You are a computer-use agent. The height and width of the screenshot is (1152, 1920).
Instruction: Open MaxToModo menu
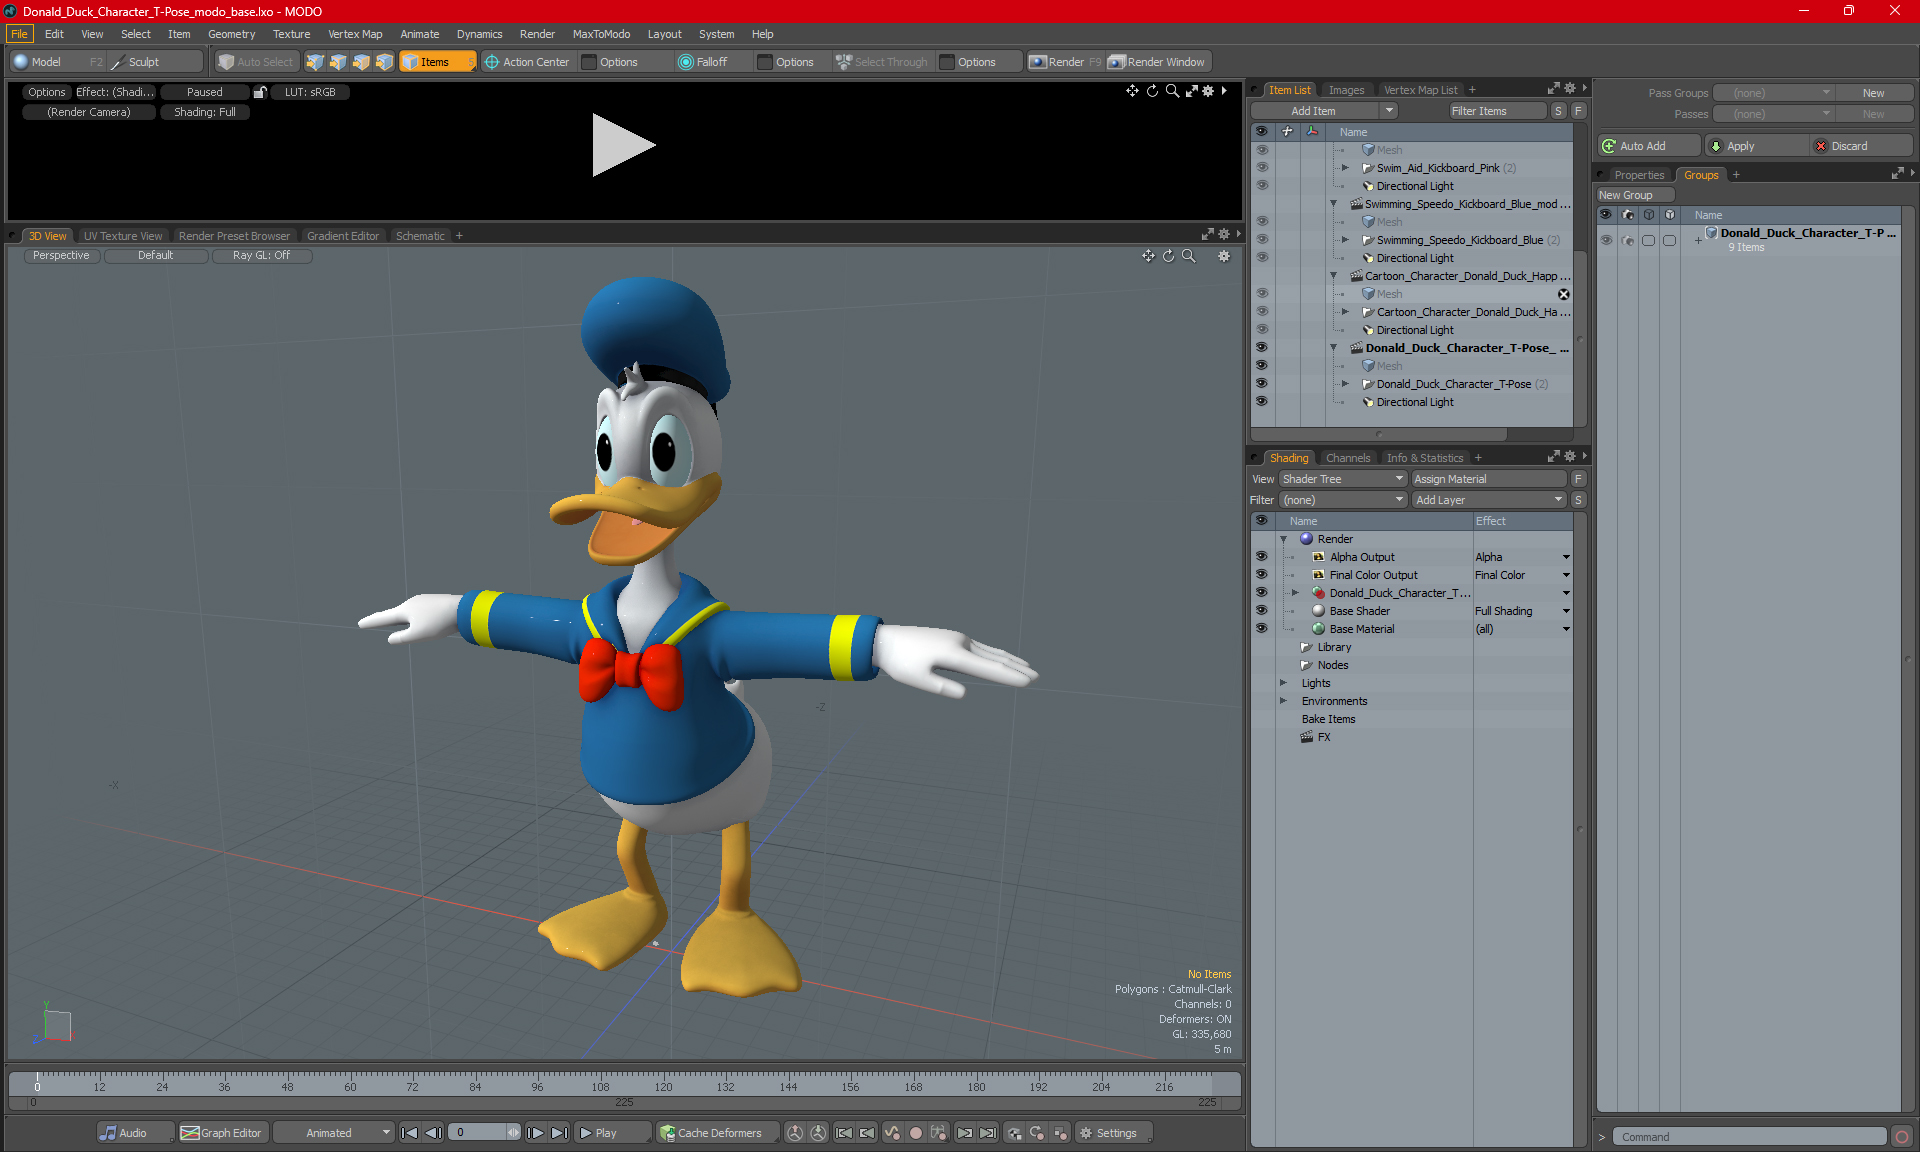(601, 34)
